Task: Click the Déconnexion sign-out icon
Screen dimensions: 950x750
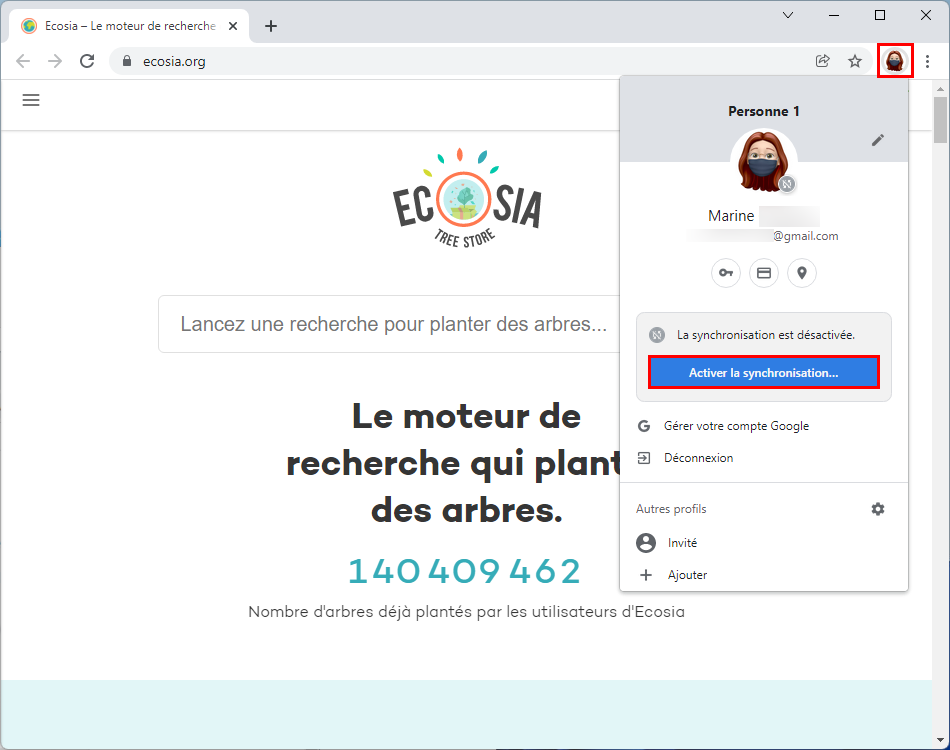Action: click(644, 458)
